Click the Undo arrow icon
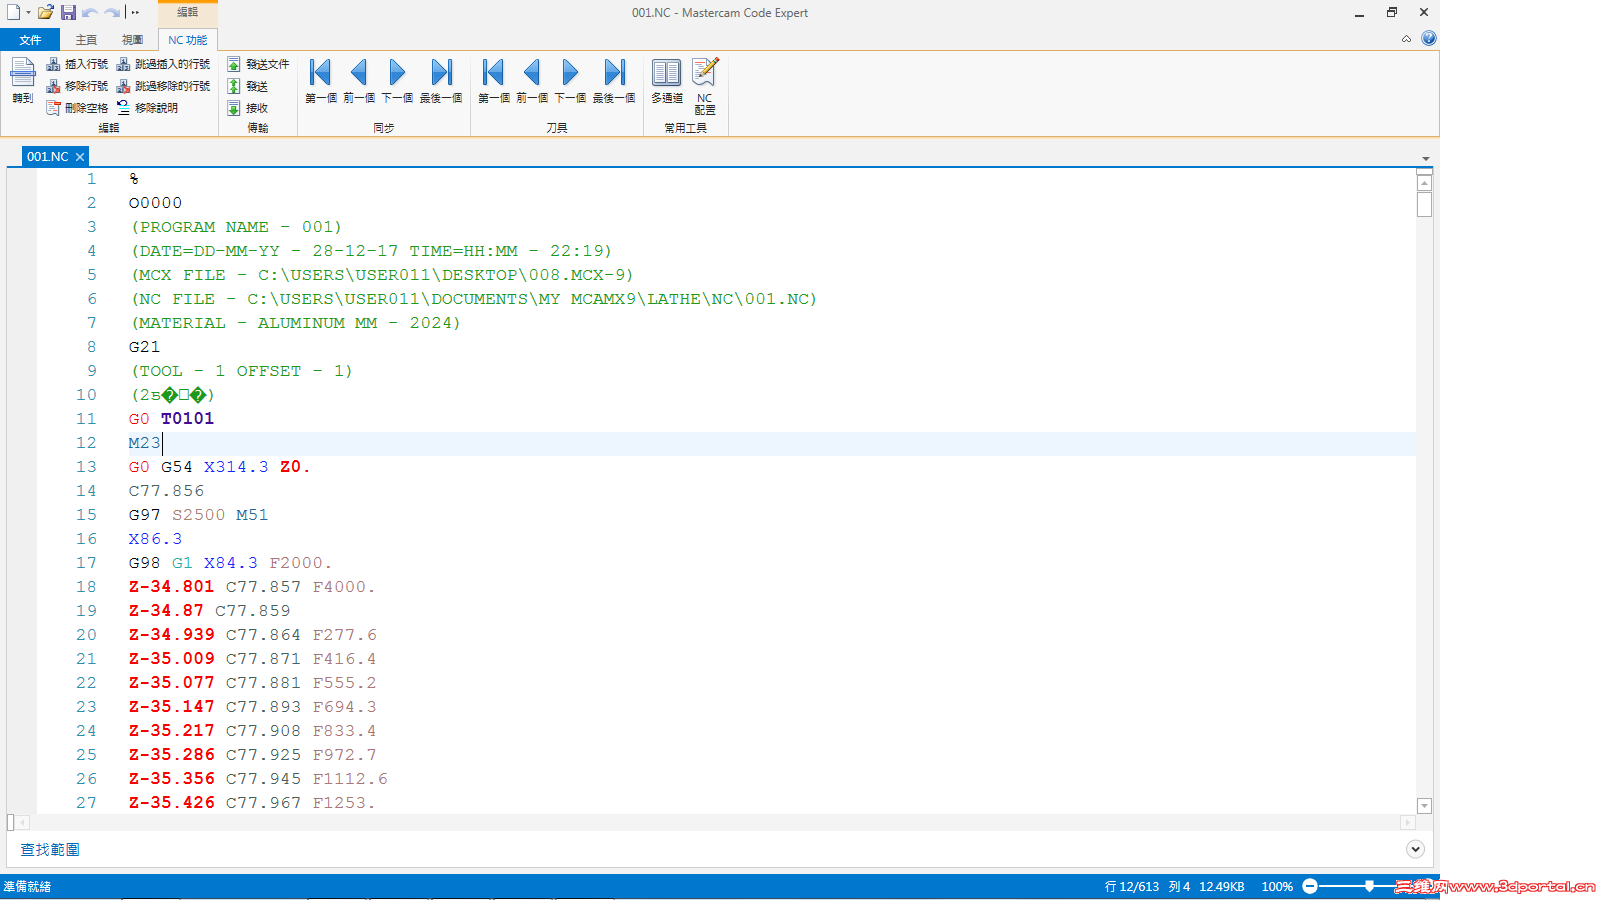The image size is (1615, 900). click(x=90, y=12)
